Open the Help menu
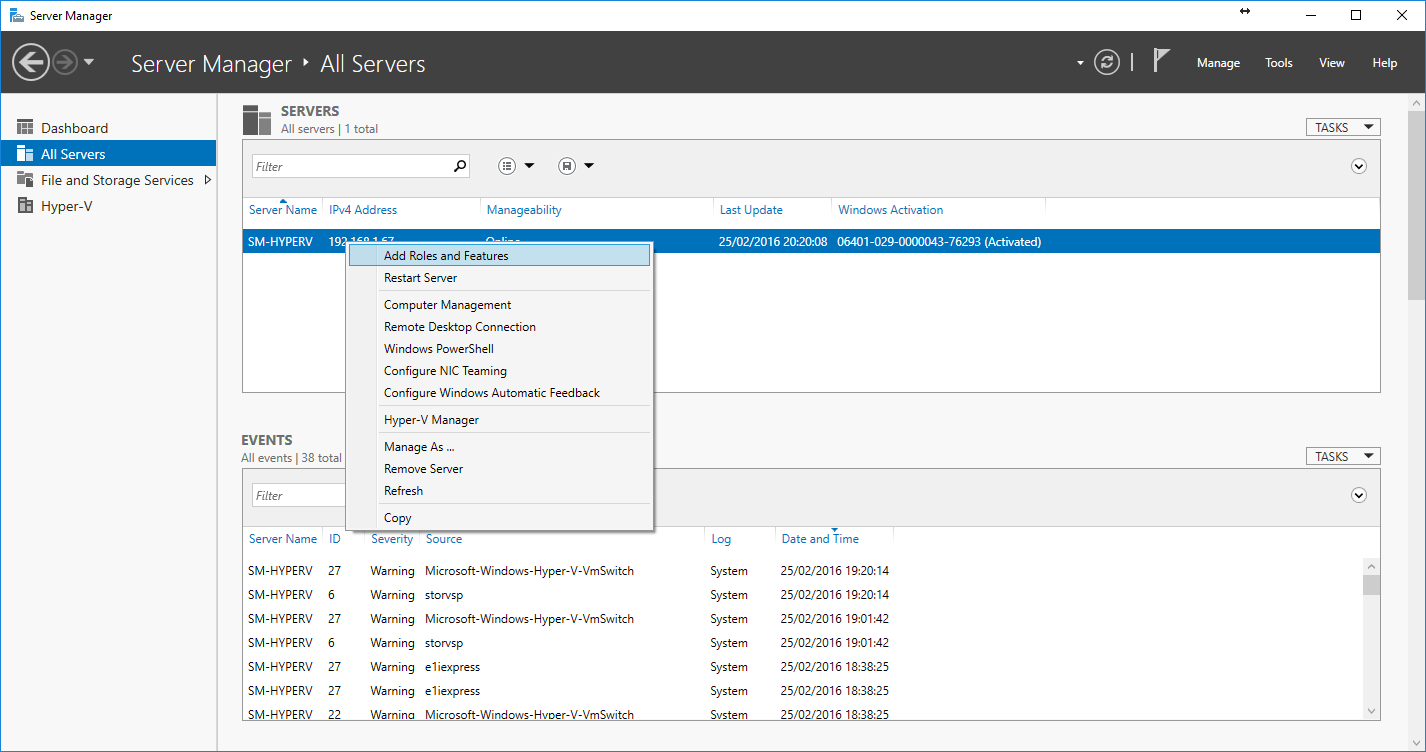The width and height of the screenshot is (1426, 752). pyautogui.click(x=1385, y=63)
